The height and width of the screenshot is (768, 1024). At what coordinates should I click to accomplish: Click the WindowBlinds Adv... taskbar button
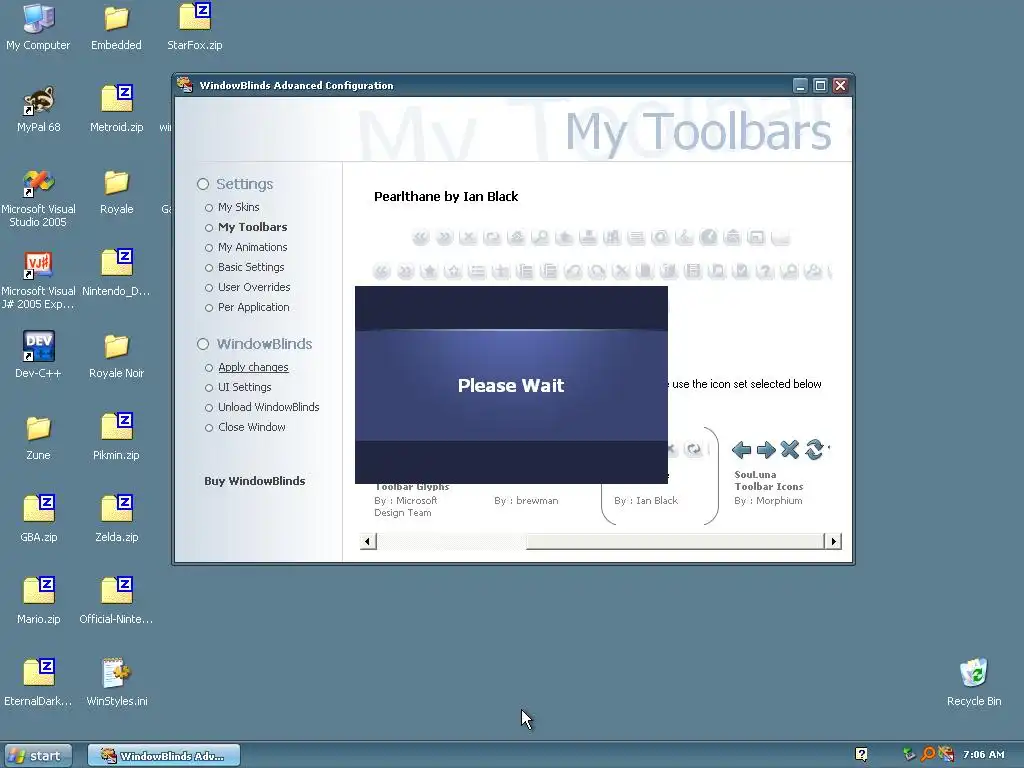(164, 756)
